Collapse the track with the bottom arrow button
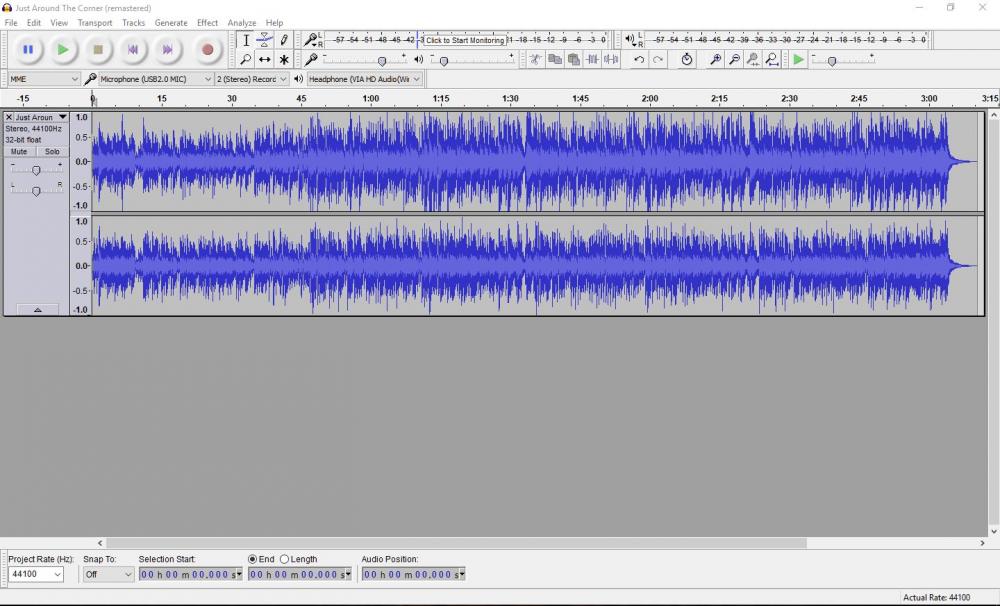 tap(37, 310)
